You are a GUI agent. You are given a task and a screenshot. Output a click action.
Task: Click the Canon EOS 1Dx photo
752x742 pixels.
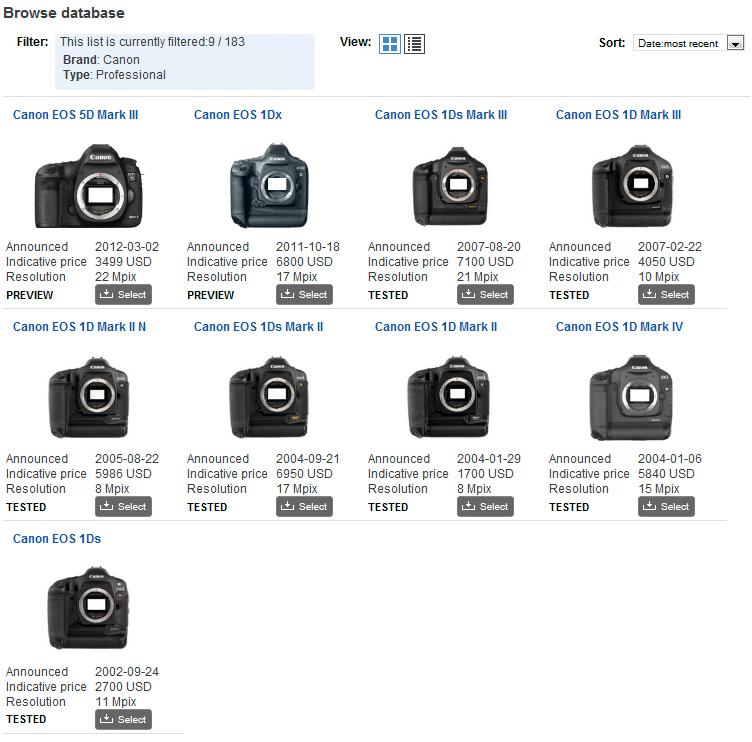click(269, 186)
